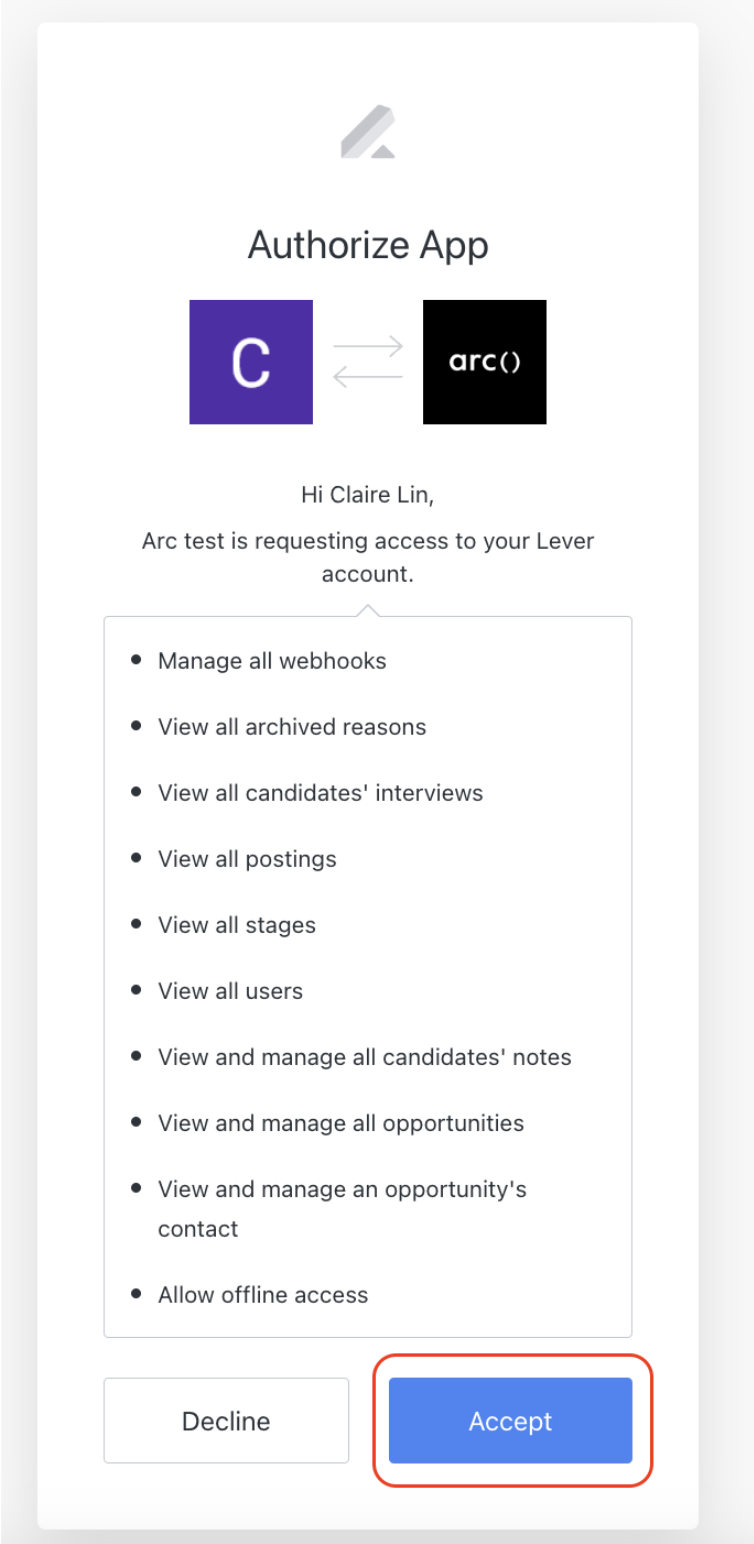Click the Hi Claire Lin greeting text

[368, 494]
